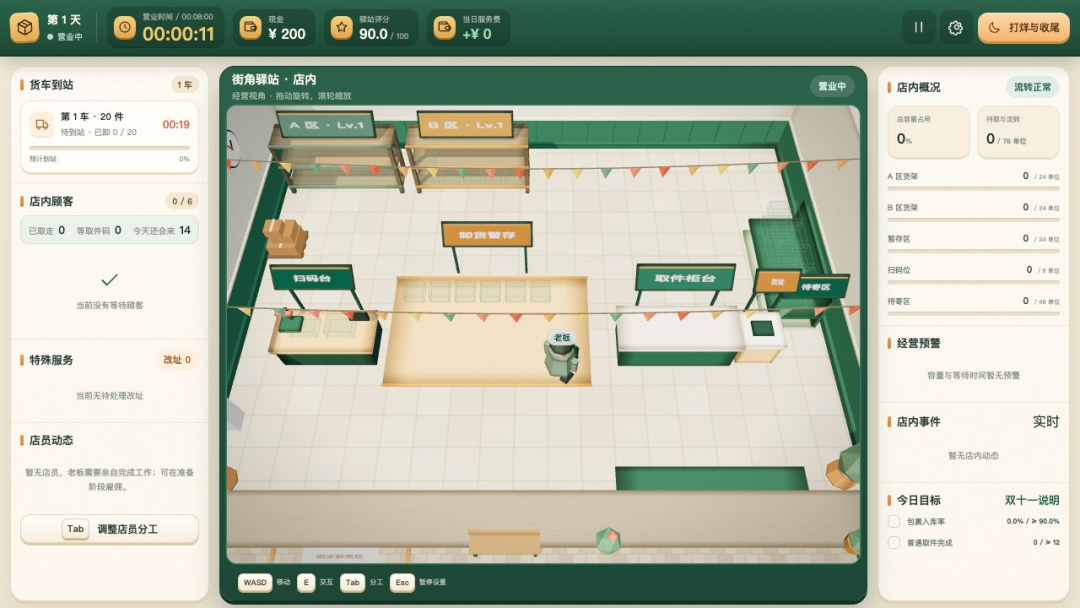Pause the game with pause icon

click(x=918, y=28)
